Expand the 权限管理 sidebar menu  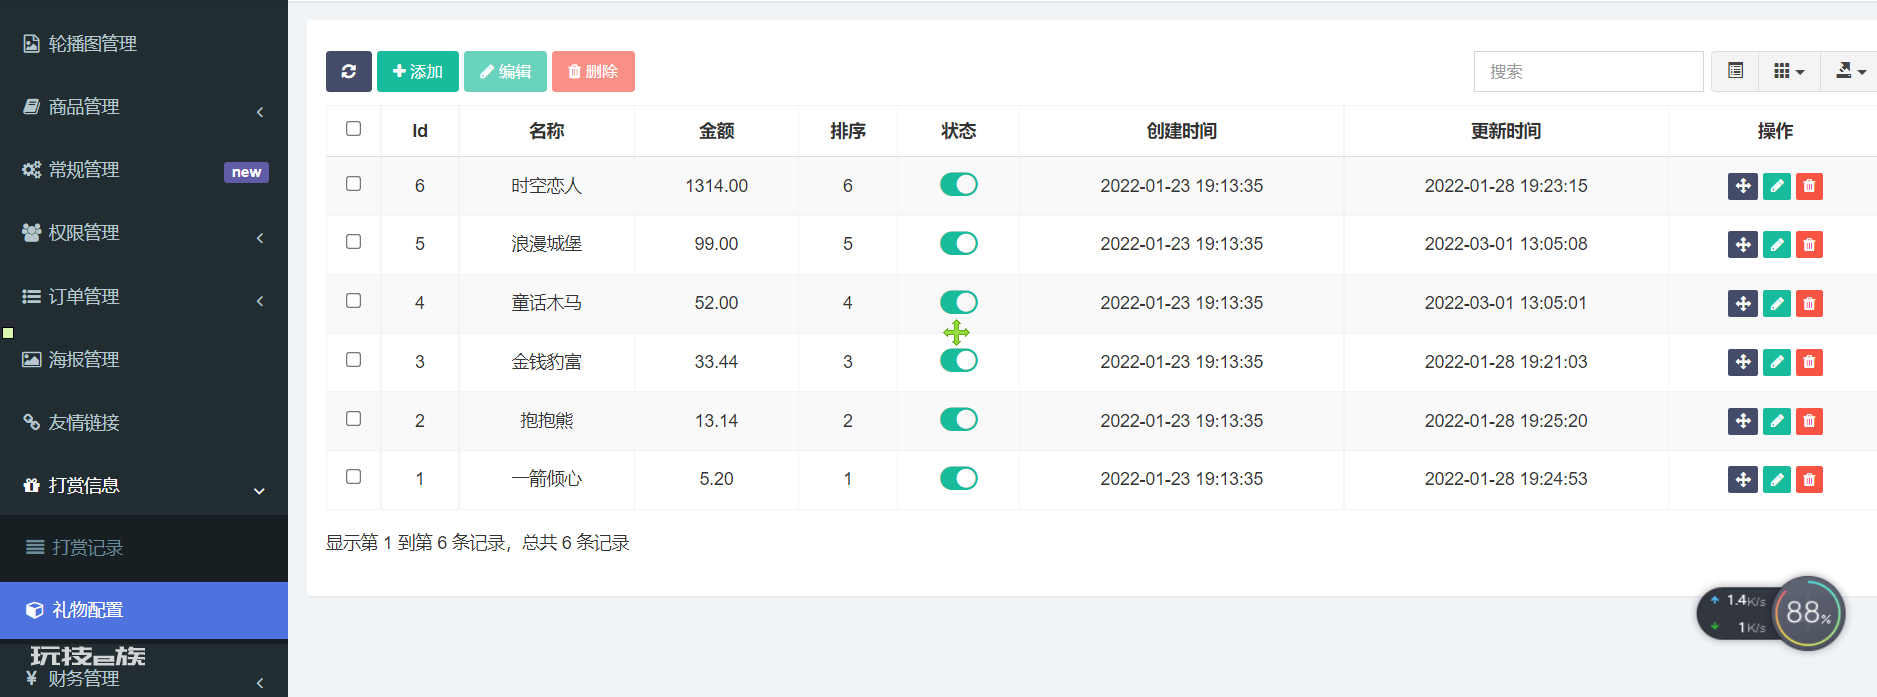(x=144, y=233)
